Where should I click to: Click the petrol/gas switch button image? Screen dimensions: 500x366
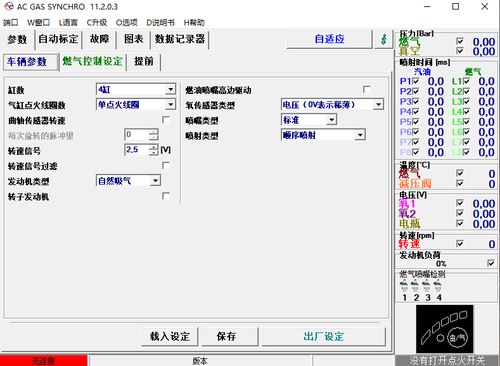pos(445,329)
